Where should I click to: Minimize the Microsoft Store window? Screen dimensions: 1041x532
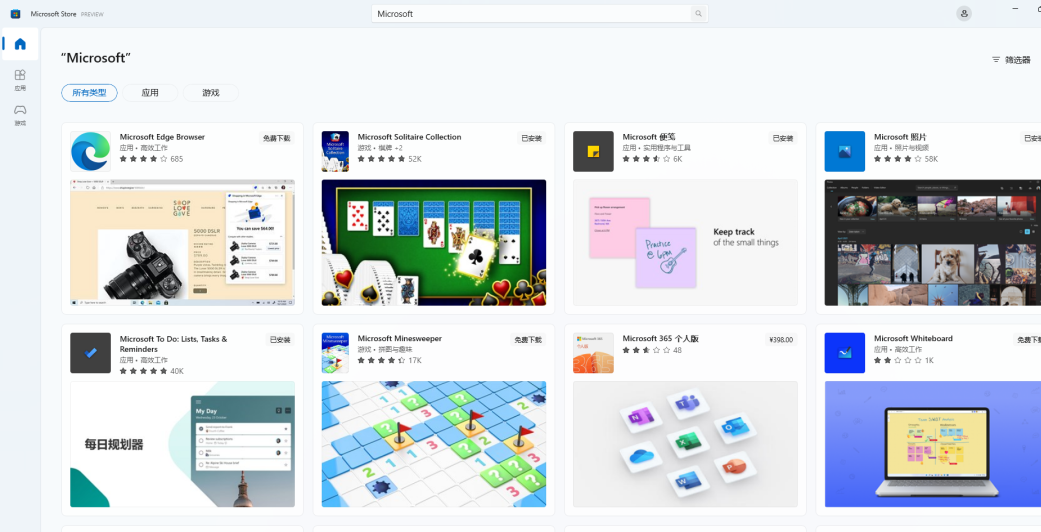(1015, 8)
